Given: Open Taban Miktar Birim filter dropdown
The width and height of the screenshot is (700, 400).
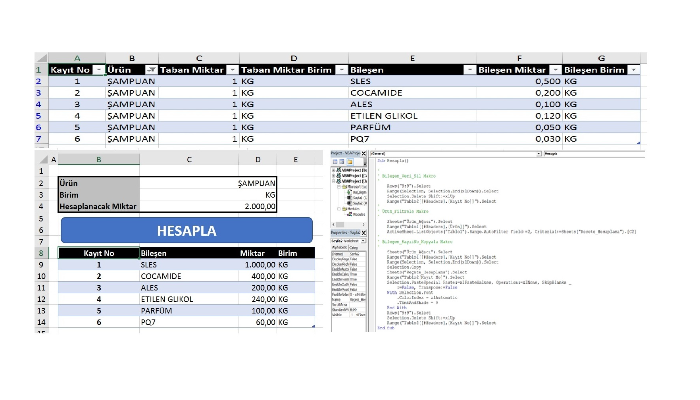Looking at the screenshot, I should 341,70.
